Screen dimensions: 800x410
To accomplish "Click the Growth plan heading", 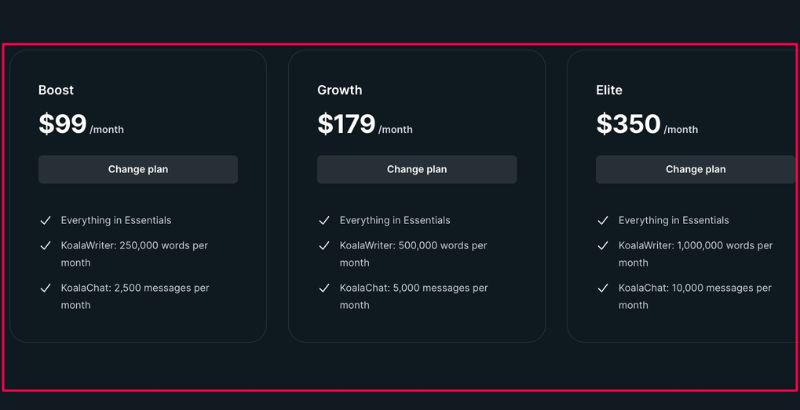I will coord(340,90).
